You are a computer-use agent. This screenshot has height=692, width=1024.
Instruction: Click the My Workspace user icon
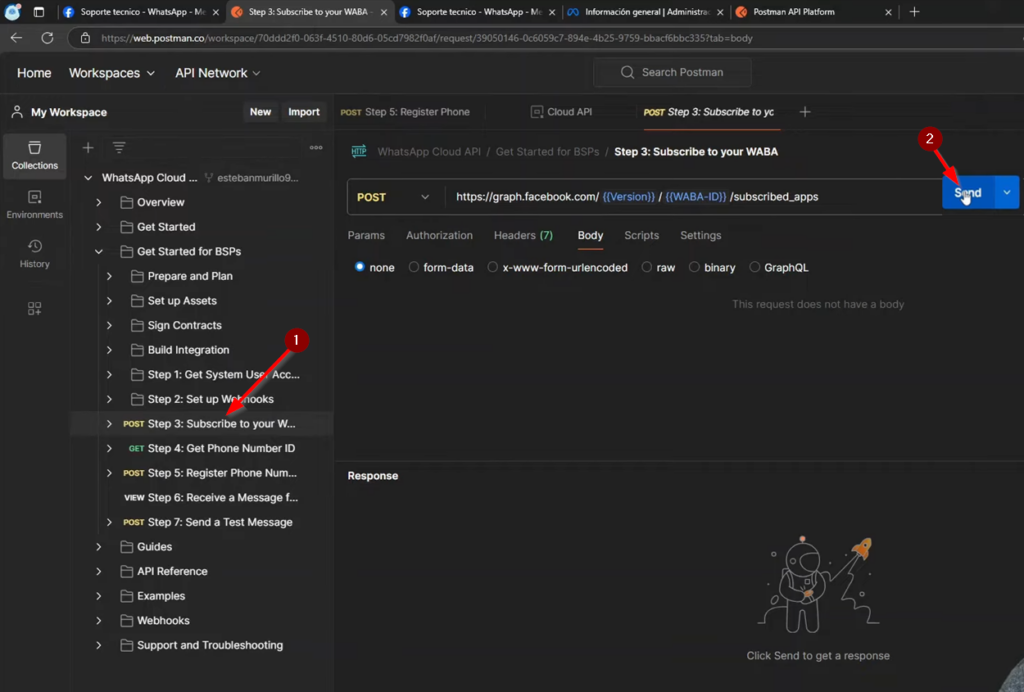[x=17, y=112]
